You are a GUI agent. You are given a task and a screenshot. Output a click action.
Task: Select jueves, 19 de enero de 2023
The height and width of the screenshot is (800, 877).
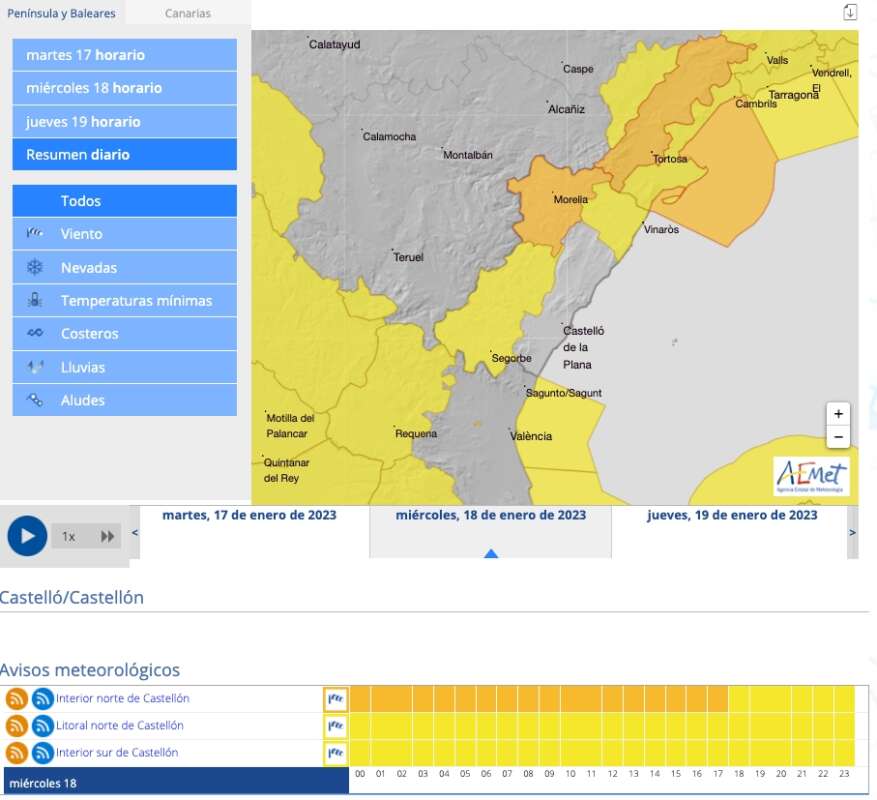click(x=732, y=516)
